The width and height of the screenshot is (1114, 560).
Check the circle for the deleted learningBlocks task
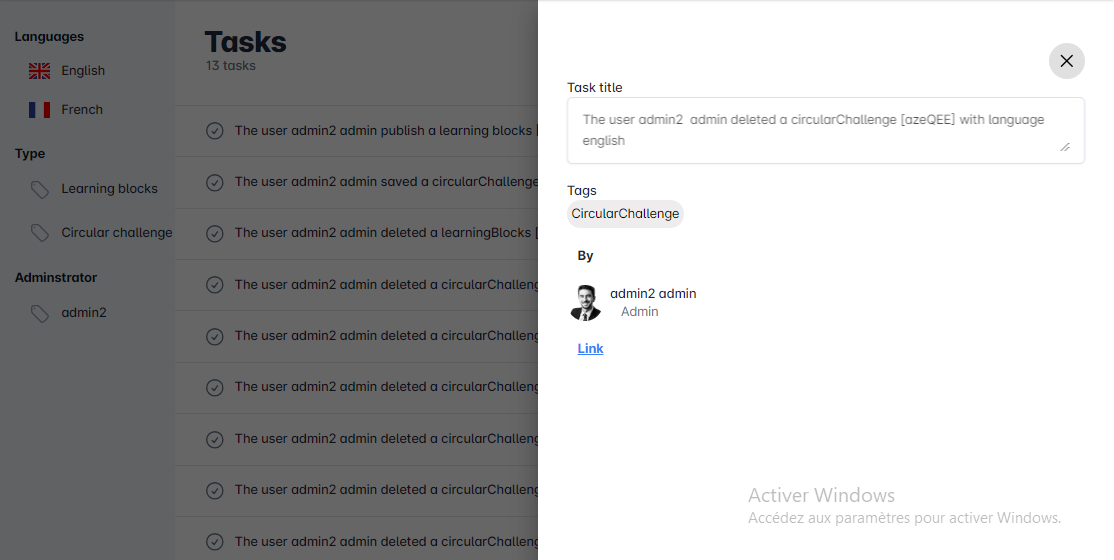click(x=214, y=233)
